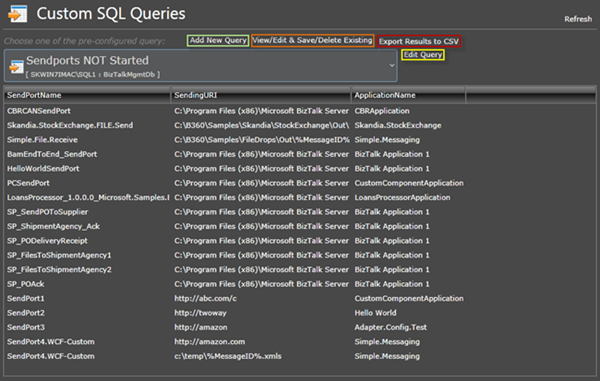Image resolution: width=600 pixels, height=381 pixels.
Task: Click the C:\B360\Samples\FileDrops\Out\%MessageID% cell
Action: click(262, 140)
